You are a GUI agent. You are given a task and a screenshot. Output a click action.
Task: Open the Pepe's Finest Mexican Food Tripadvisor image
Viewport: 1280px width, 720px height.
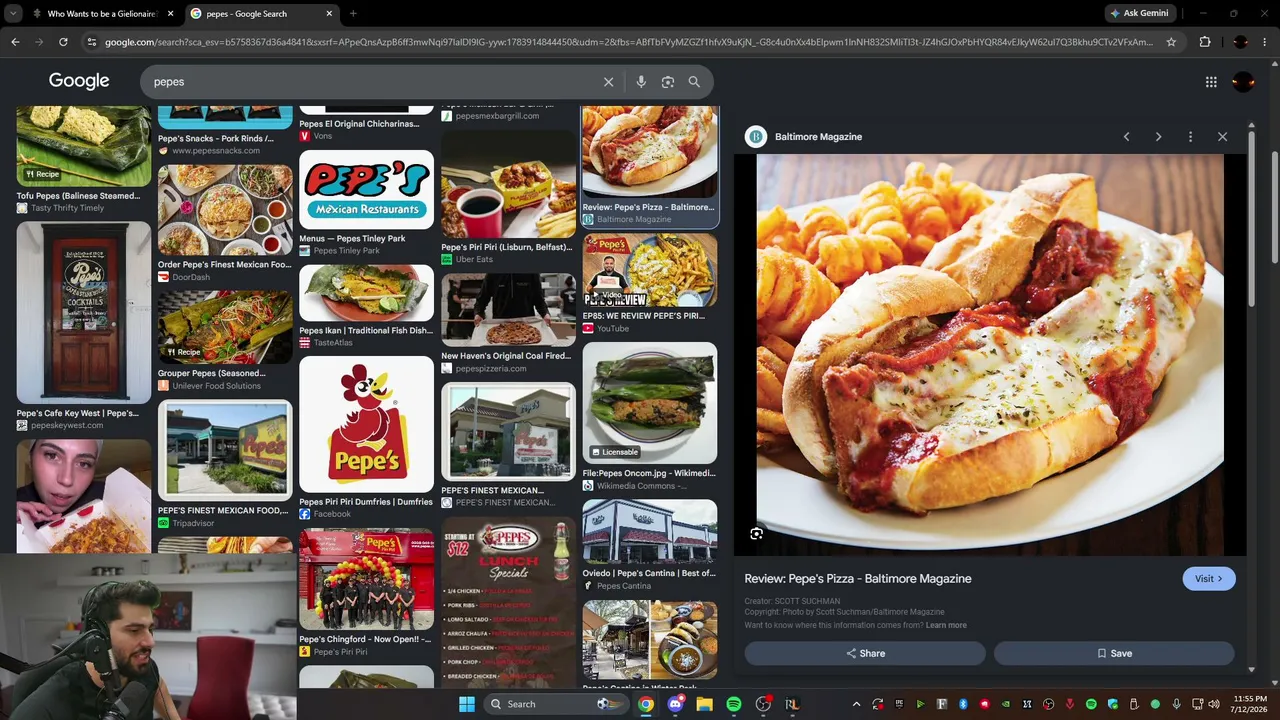pos(225,451)
